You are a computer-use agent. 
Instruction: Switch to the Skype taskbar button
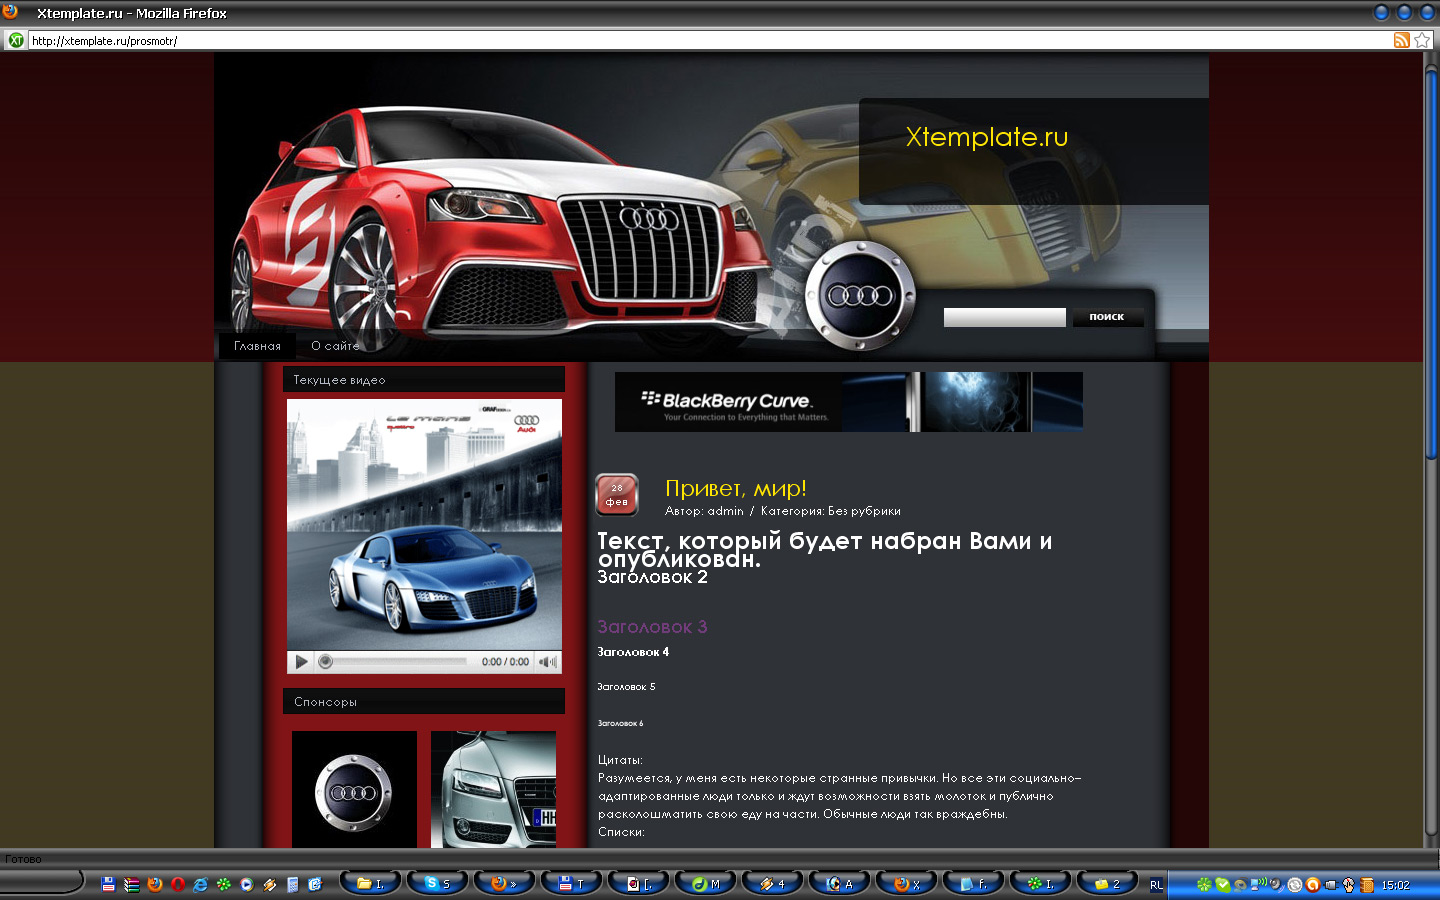tap(437, 883)
